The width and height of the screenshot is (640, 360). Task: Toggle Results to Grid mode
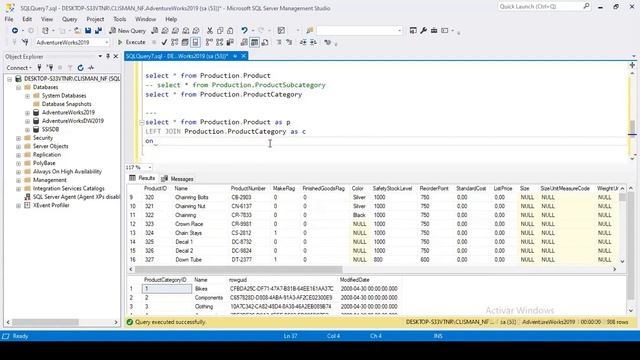254,42
